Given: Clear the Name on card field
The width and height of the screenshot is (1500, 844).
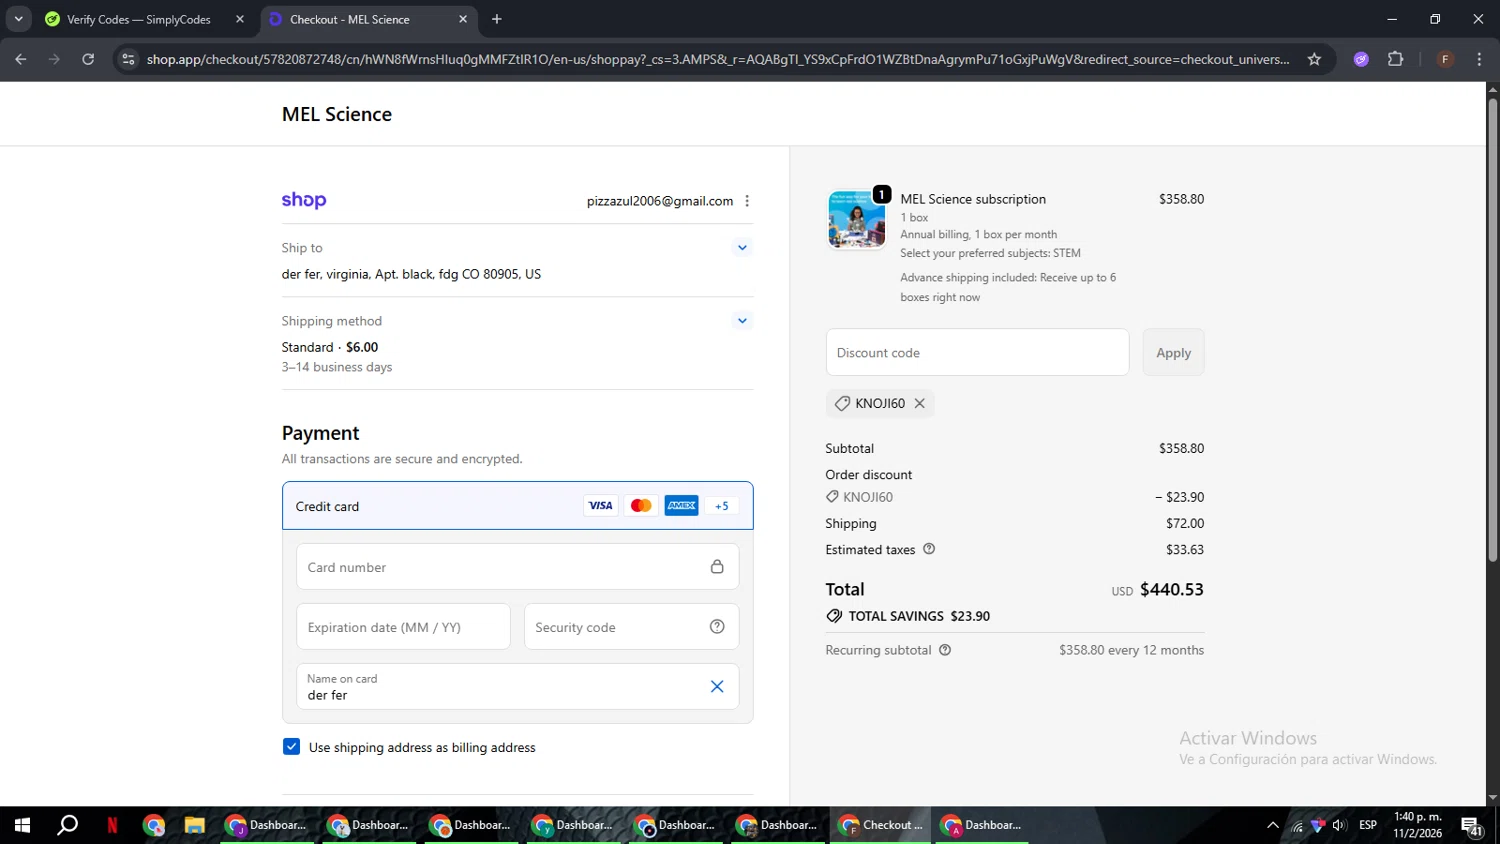Looking at the screenshot, I should pos(717,686).
